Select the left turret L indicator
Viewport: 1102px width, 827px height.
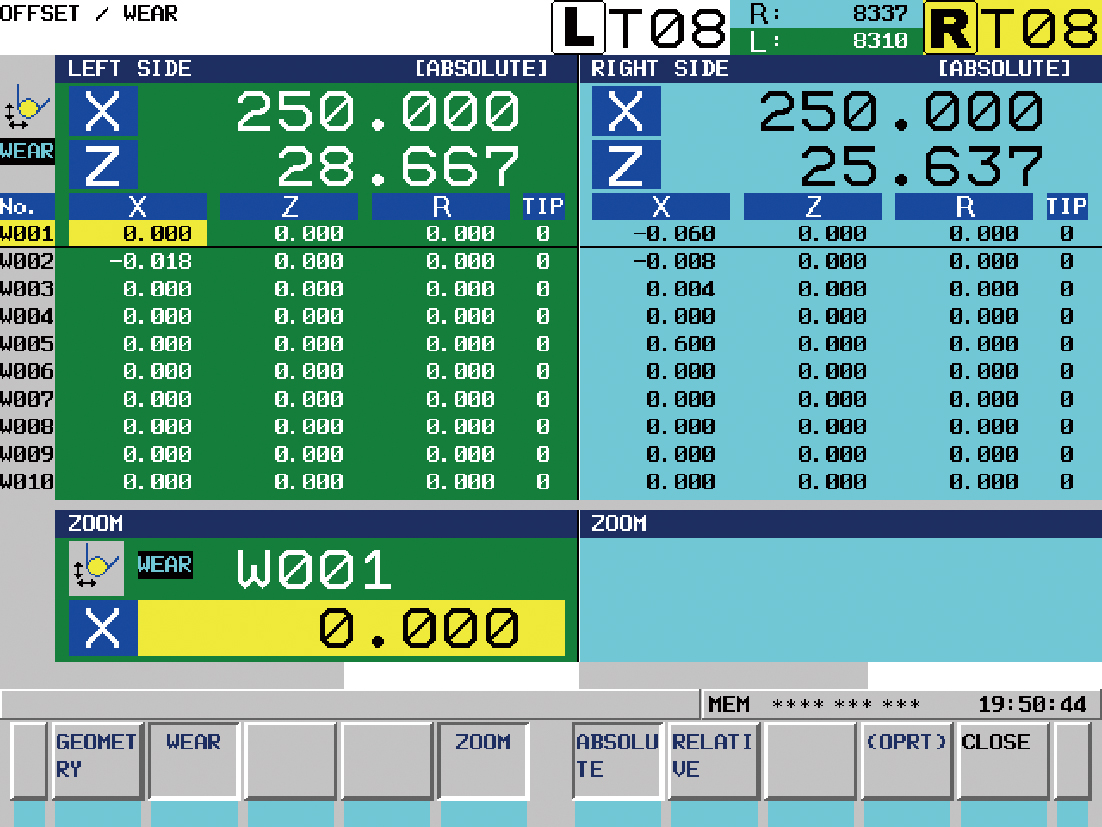point(578,28)
